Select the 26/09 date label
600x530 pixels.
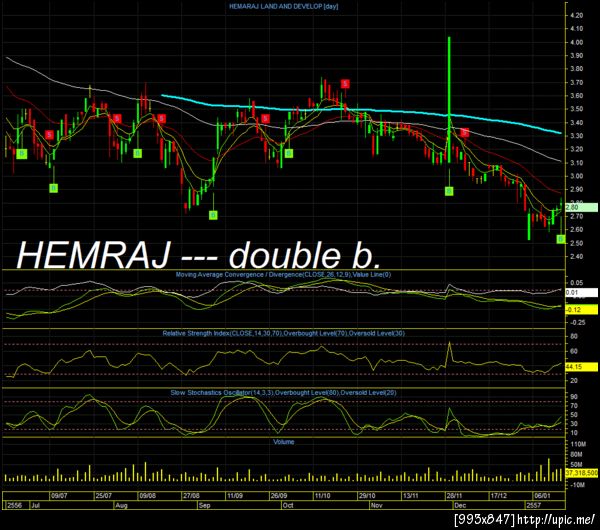[x=279, y=496]
